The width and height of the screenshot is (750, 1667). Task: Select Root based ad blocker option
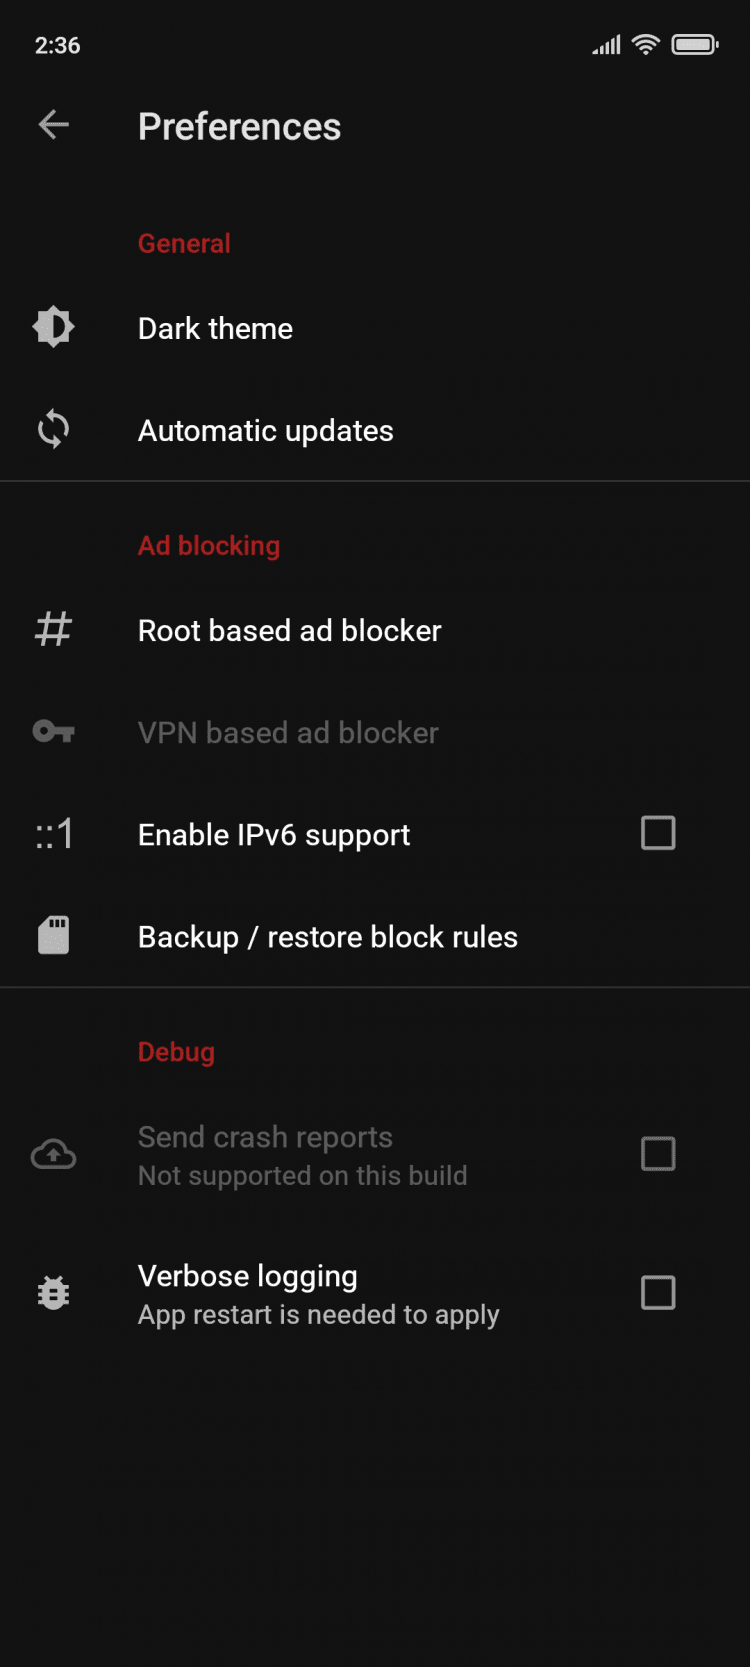(289, 631)
